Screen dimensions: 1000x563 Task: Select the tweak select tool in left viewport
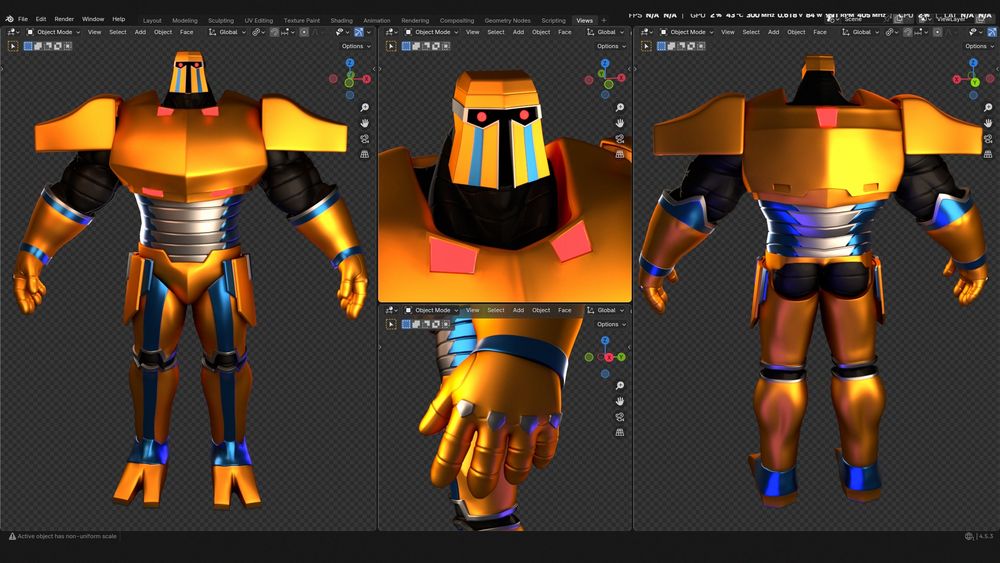tap(13, 46)
